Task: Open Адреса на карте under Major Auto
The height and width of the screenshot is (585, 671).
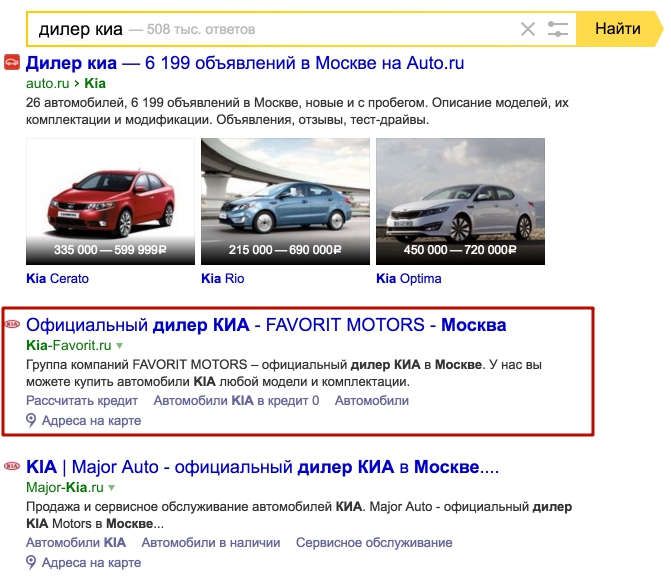Action: point(91,563)
